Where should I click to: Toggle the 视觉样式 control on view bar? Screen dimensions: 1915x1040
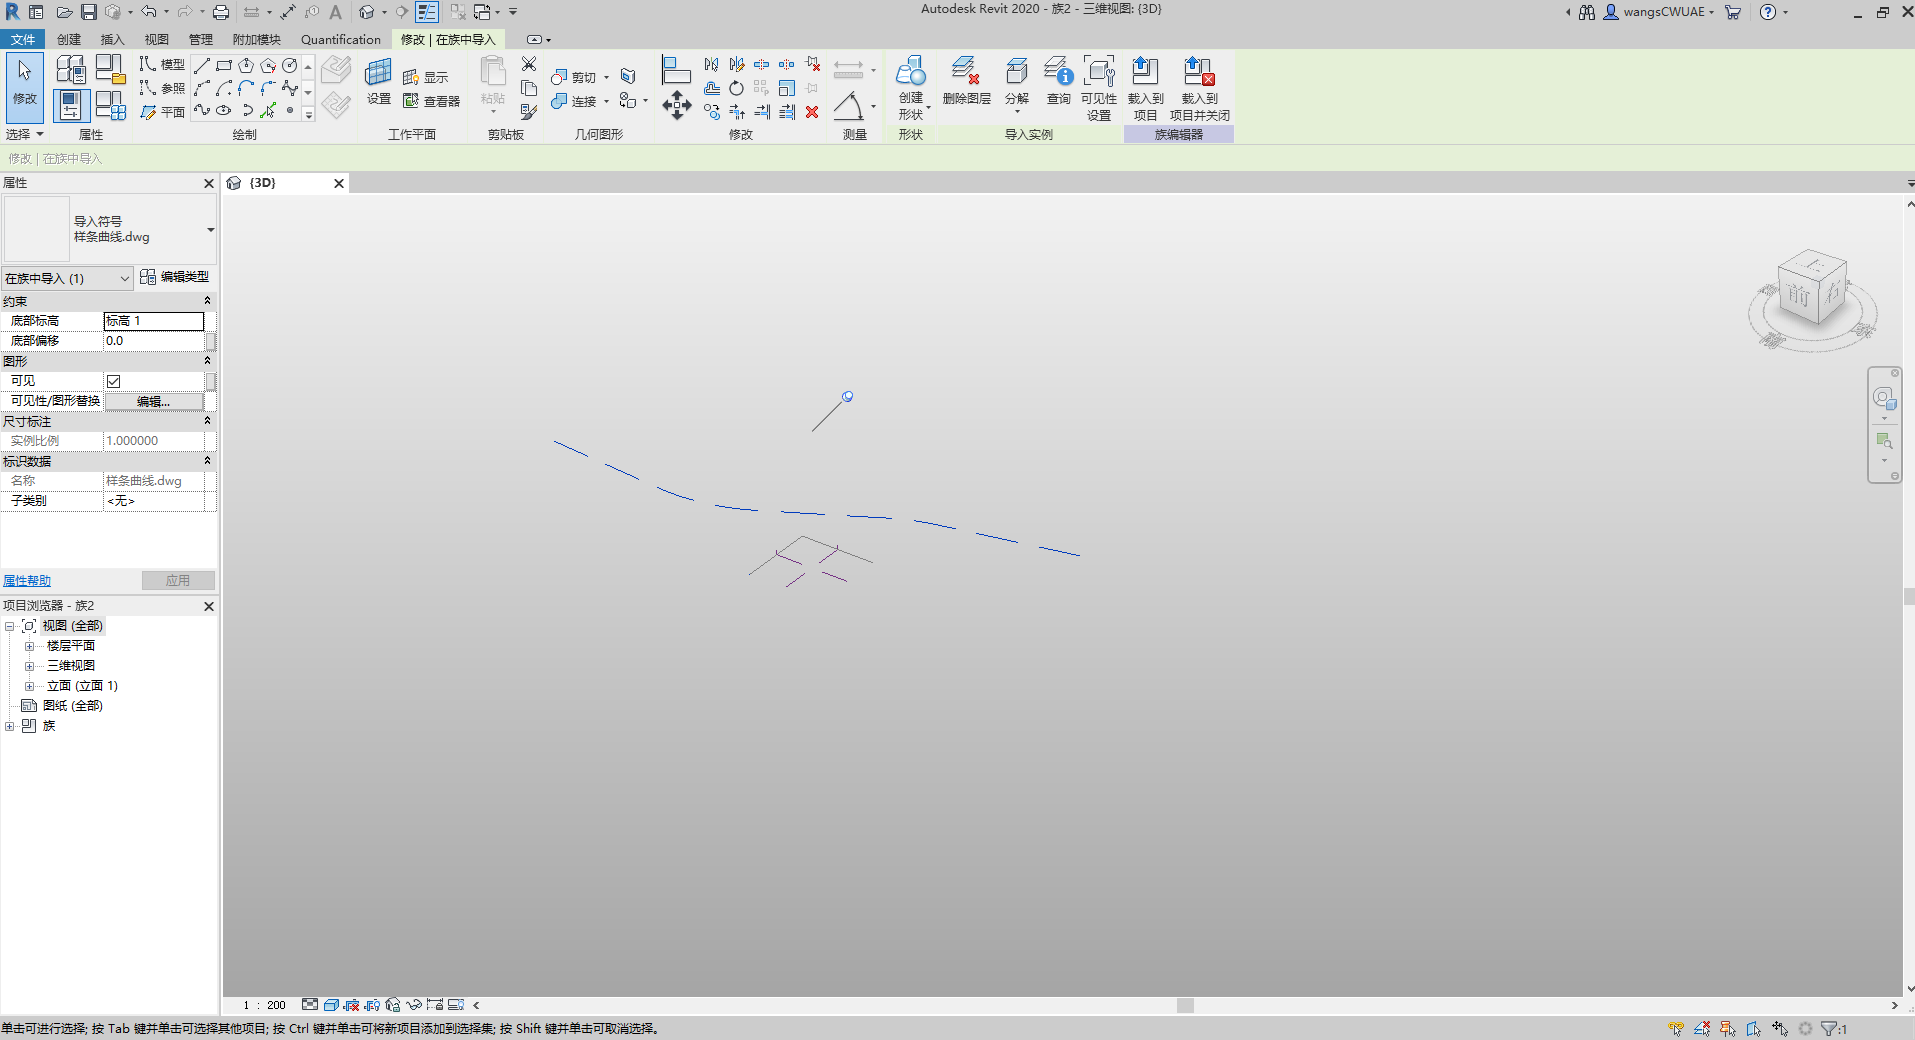[330, 1005]
